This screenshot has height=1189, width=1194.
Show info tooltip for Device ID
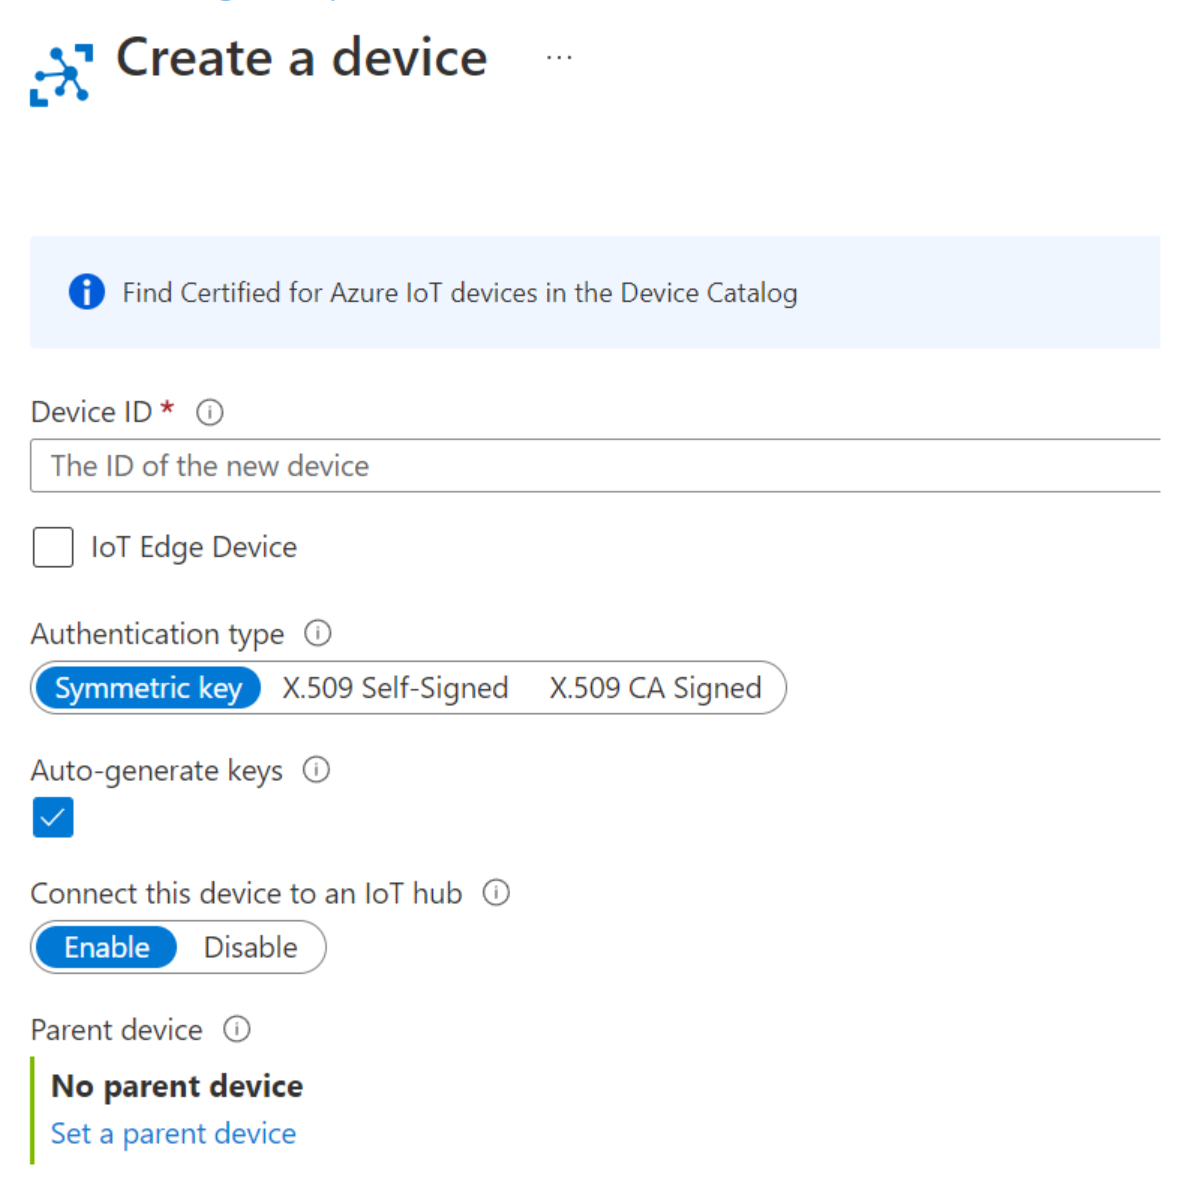click(209, 412)
